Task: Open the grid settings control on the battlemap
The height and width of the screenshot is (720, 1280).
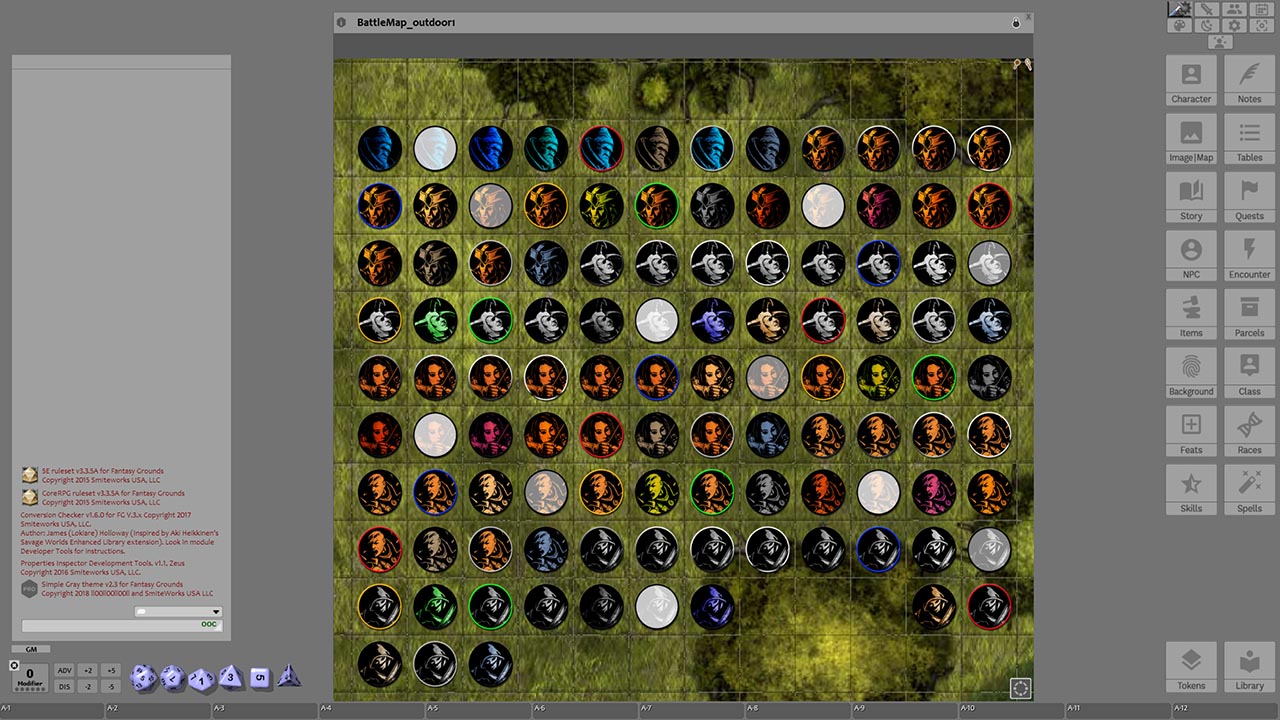Action: [1021, 689]
